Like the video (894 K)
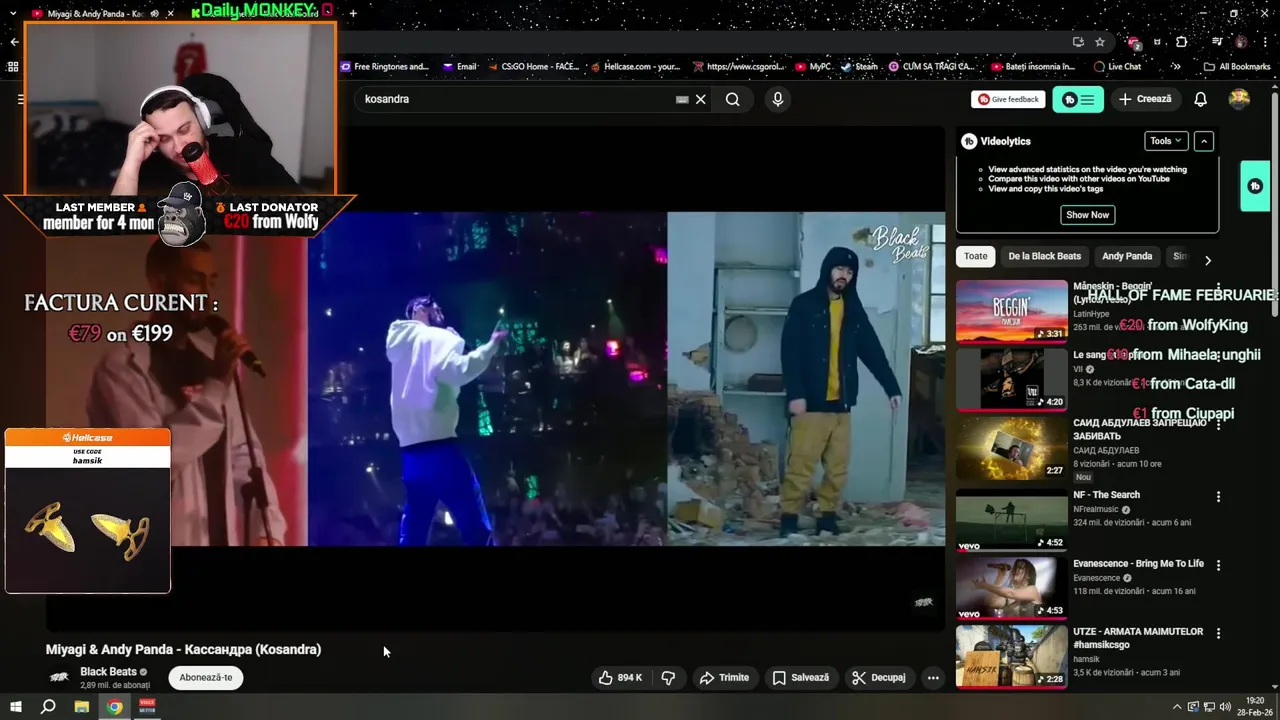The width and height of the screenshot is (1280, 720). (620, 677)
